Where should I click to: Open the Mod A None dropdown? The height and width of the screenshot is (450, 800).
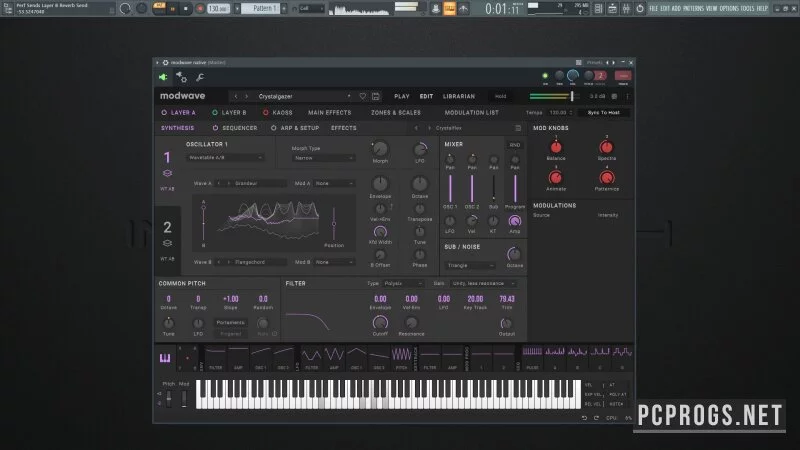point(334,183)
